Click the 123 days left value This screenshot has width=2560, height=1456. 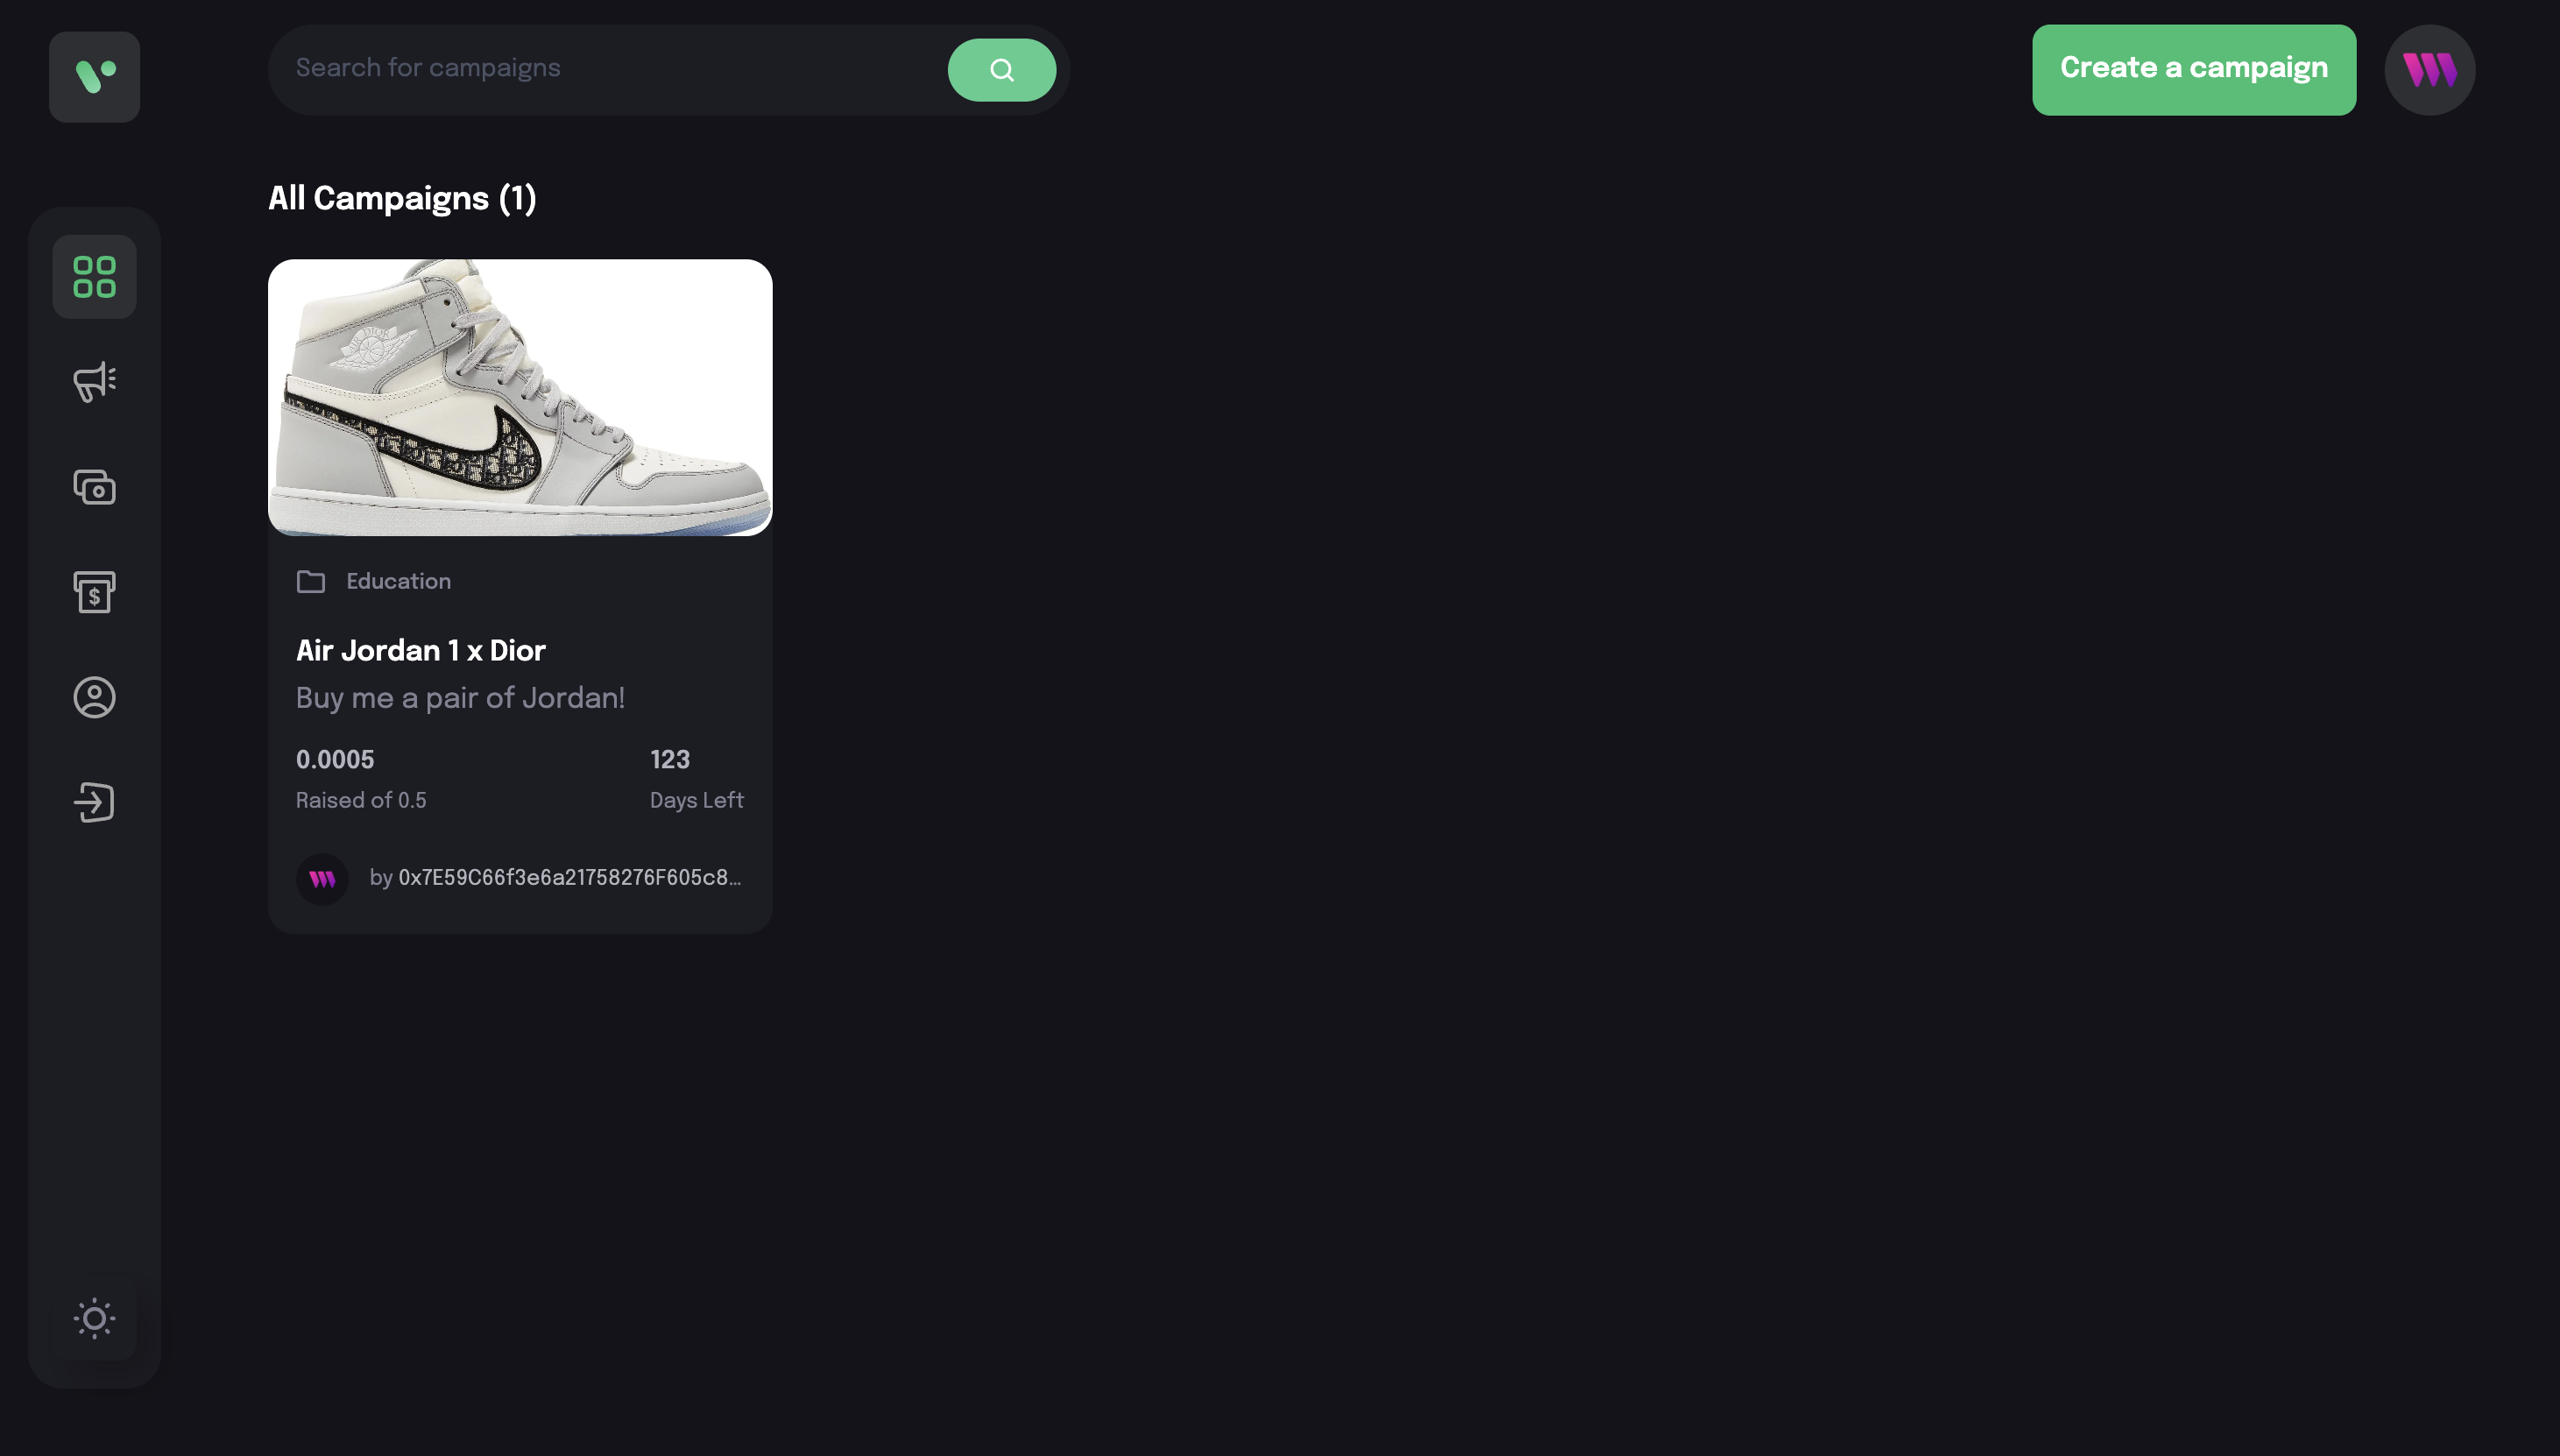coord(670,760)
